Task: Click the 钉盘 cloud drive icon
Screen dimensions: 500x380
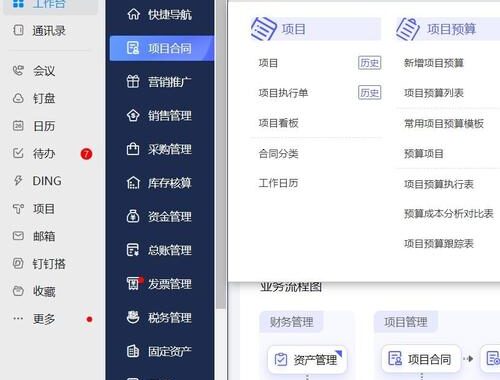Action: tap(18, 98)
